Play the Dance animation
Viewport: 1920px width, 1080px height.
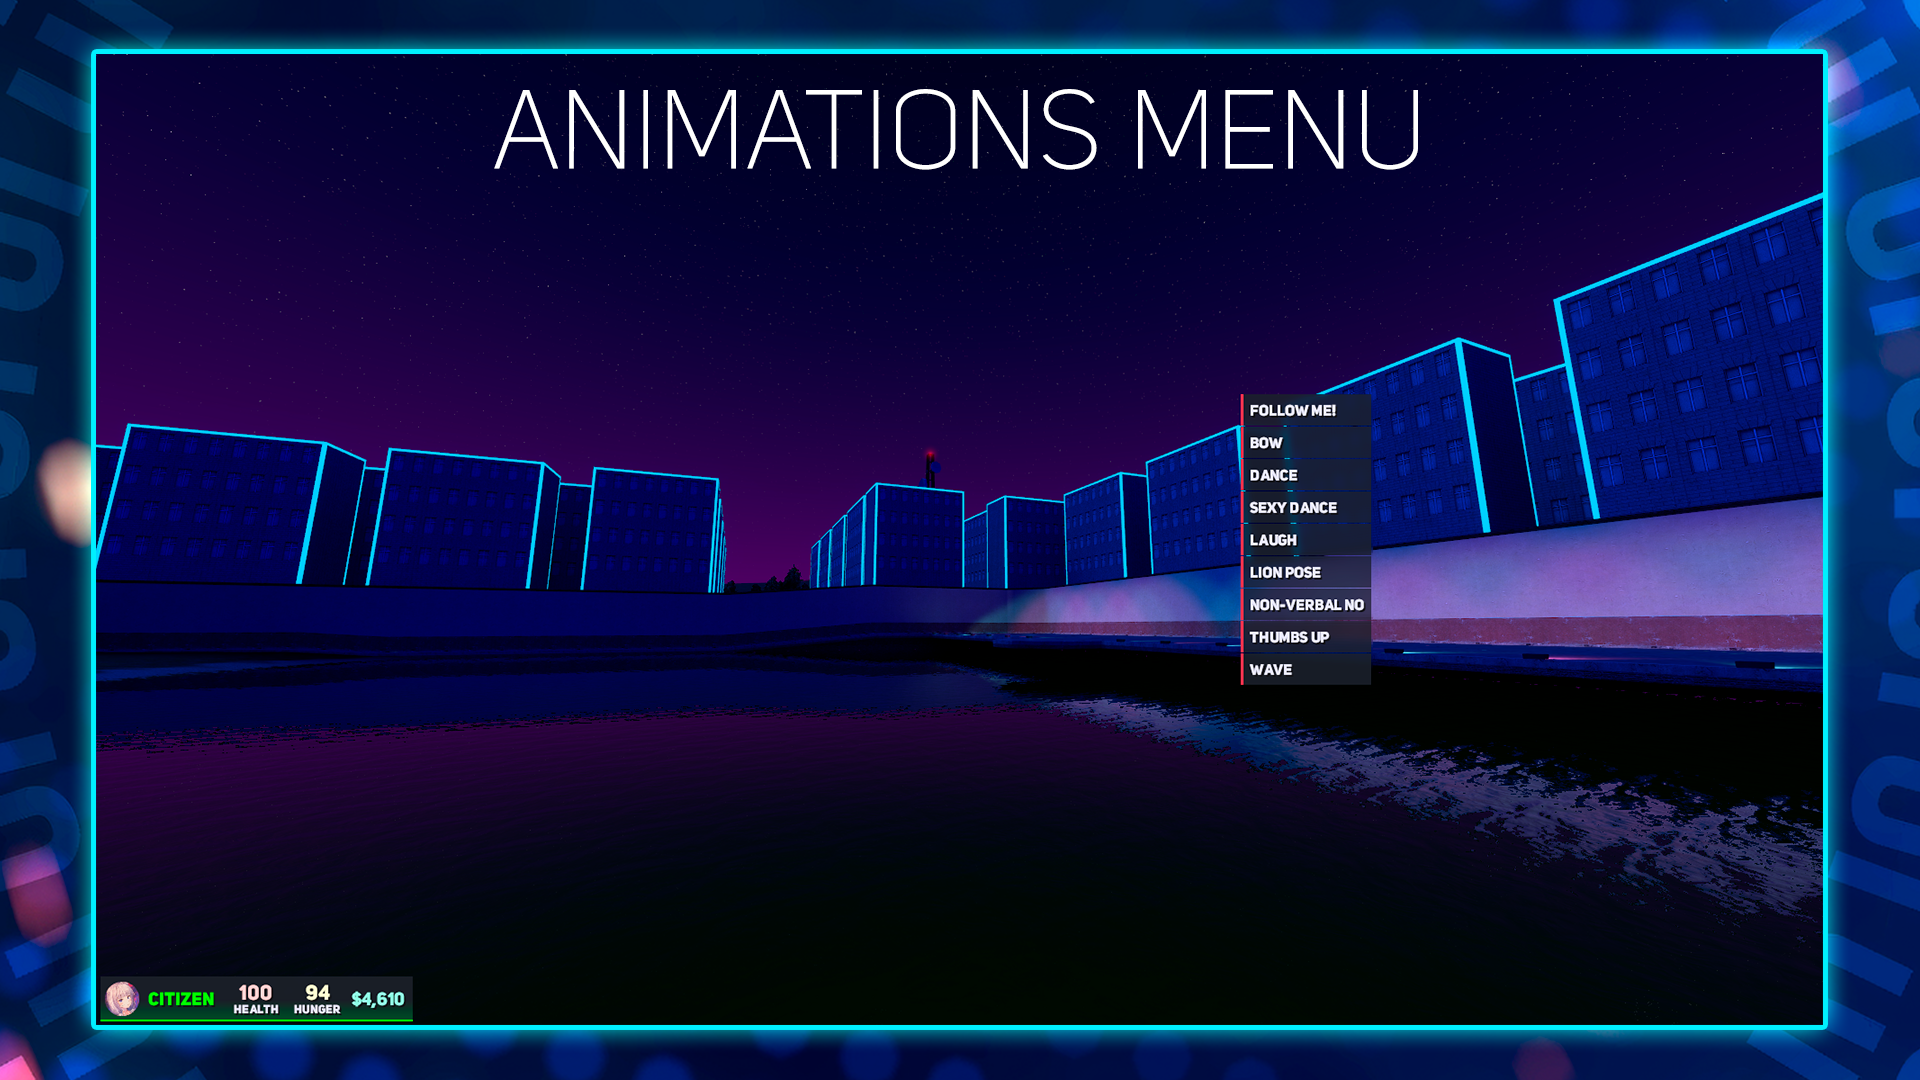pyautogui.click(x=1306, y=475)
